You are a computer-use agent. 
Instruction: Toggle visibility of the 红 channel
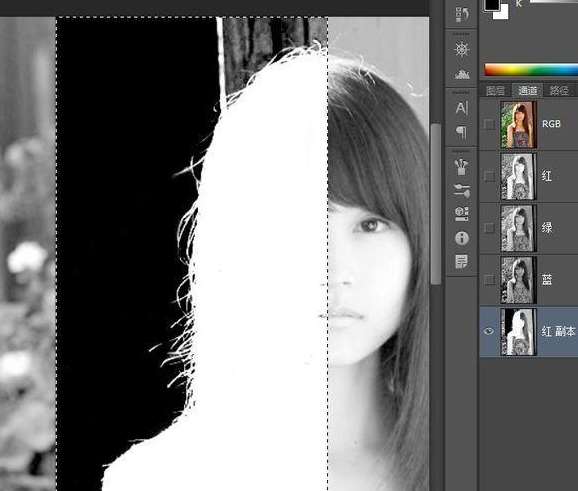click(x=489, y=176)
